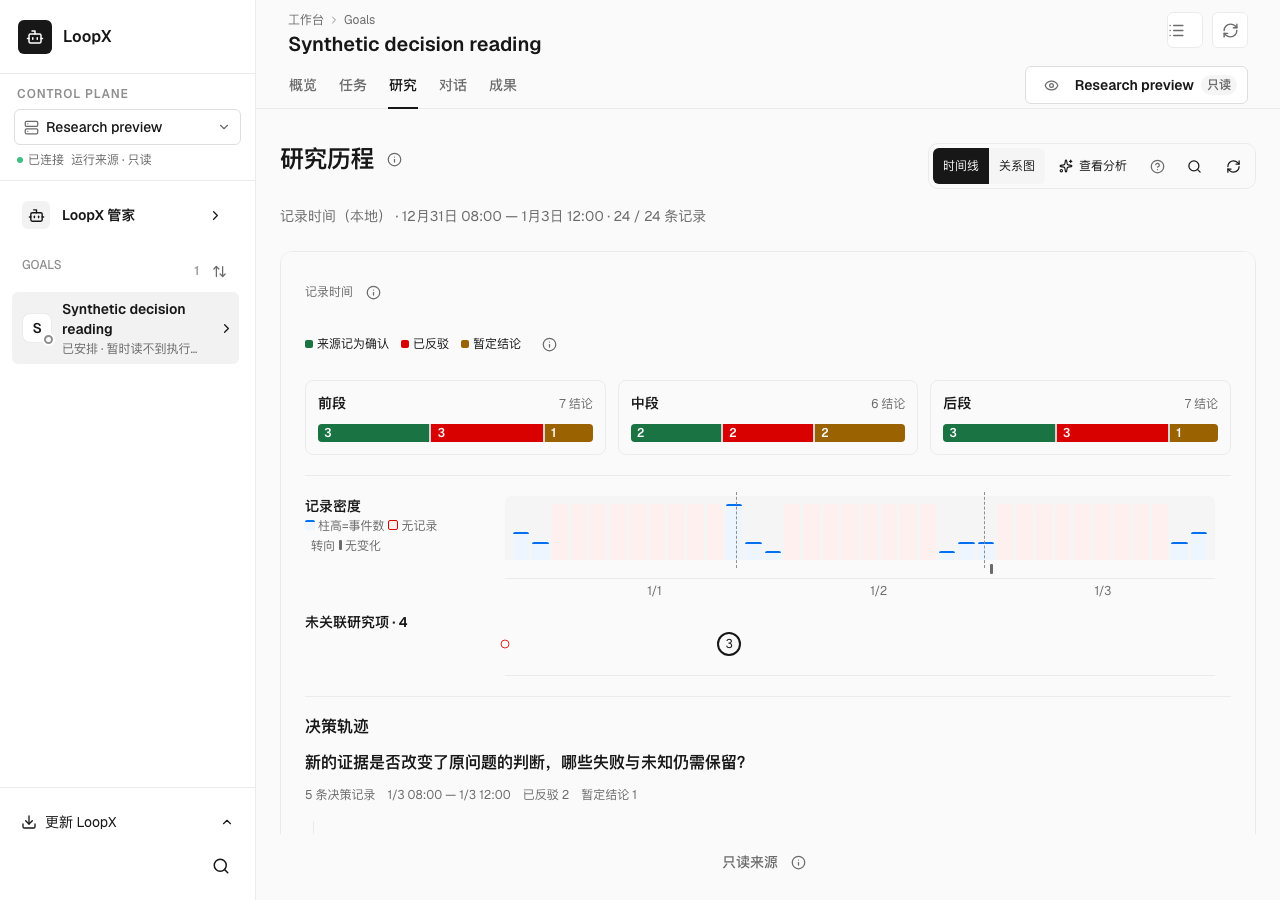
Task: Click the 6 结论 count in 中段
Action: coord(888,404)
